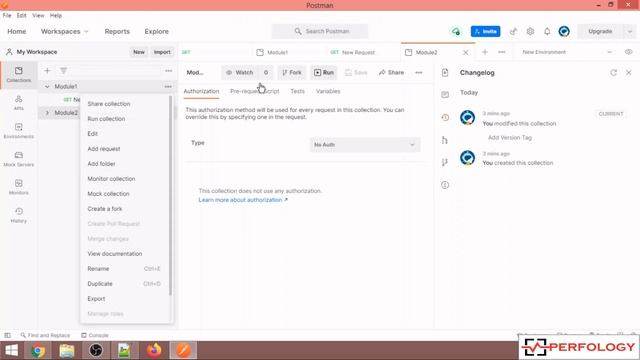This screenshot has width=640, height=360.
Task: Open the notifications bell icon
Action: coord(547,31)
